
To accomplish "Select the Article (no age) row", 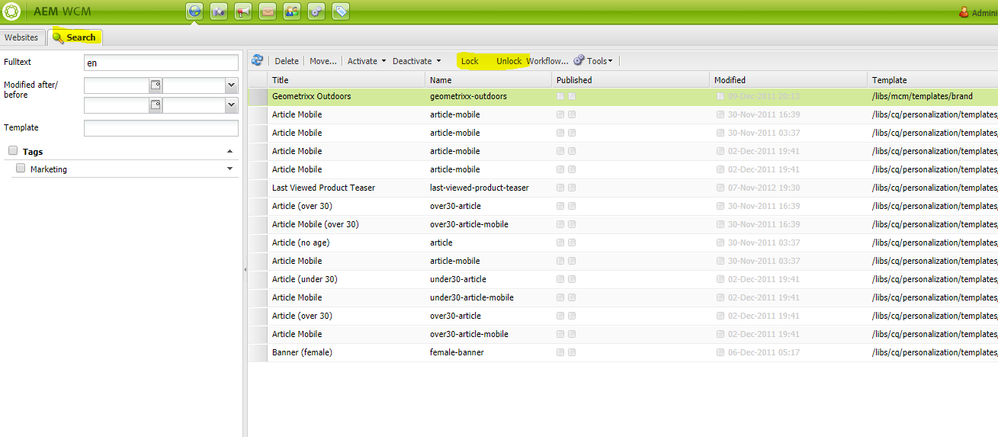I will pyautogui.click(x=623, y=242).
